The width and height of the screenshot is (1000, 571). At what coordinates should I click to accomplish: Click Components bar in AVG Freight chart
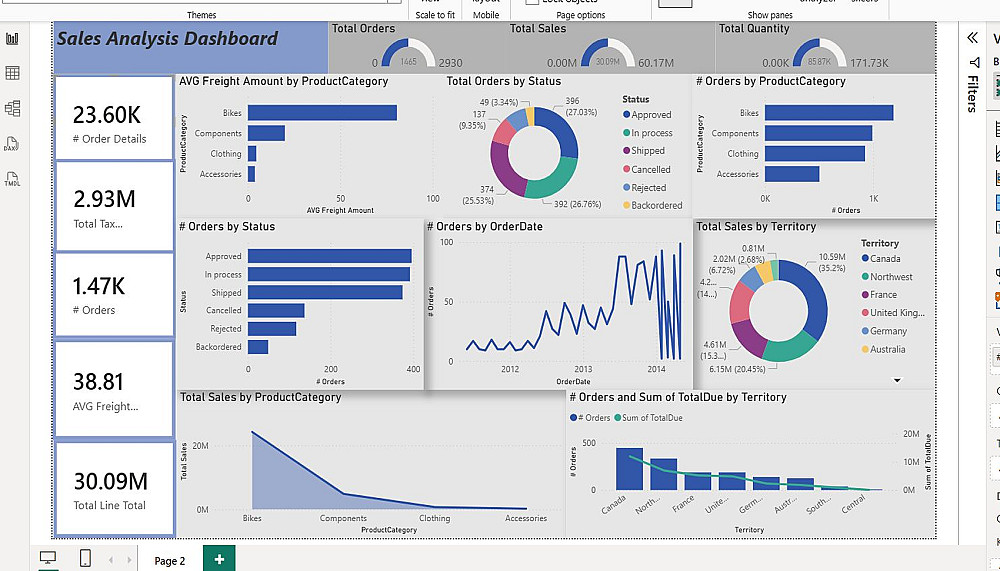266,133
